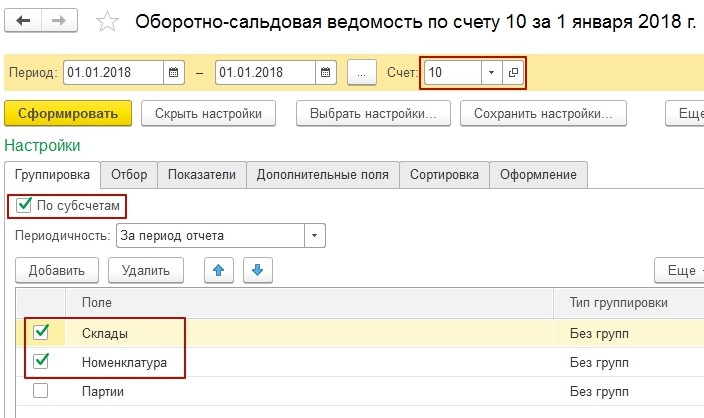The width and height of the screenshot is (704, 418).
Task: Move selected field up with arrow
Action: [x=220, y=269]
